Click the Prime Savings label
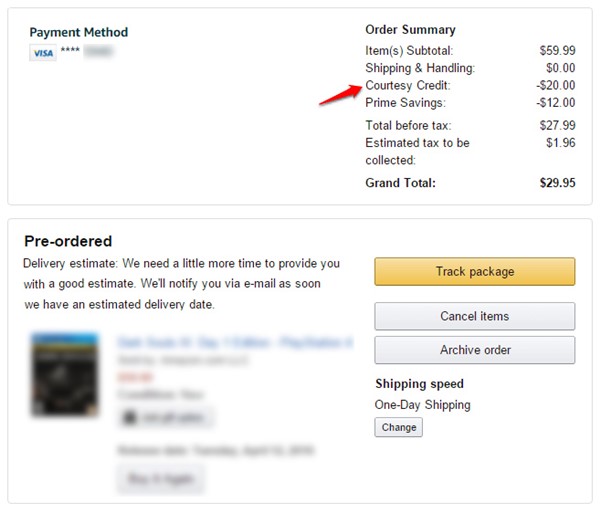 coord(405,103)
